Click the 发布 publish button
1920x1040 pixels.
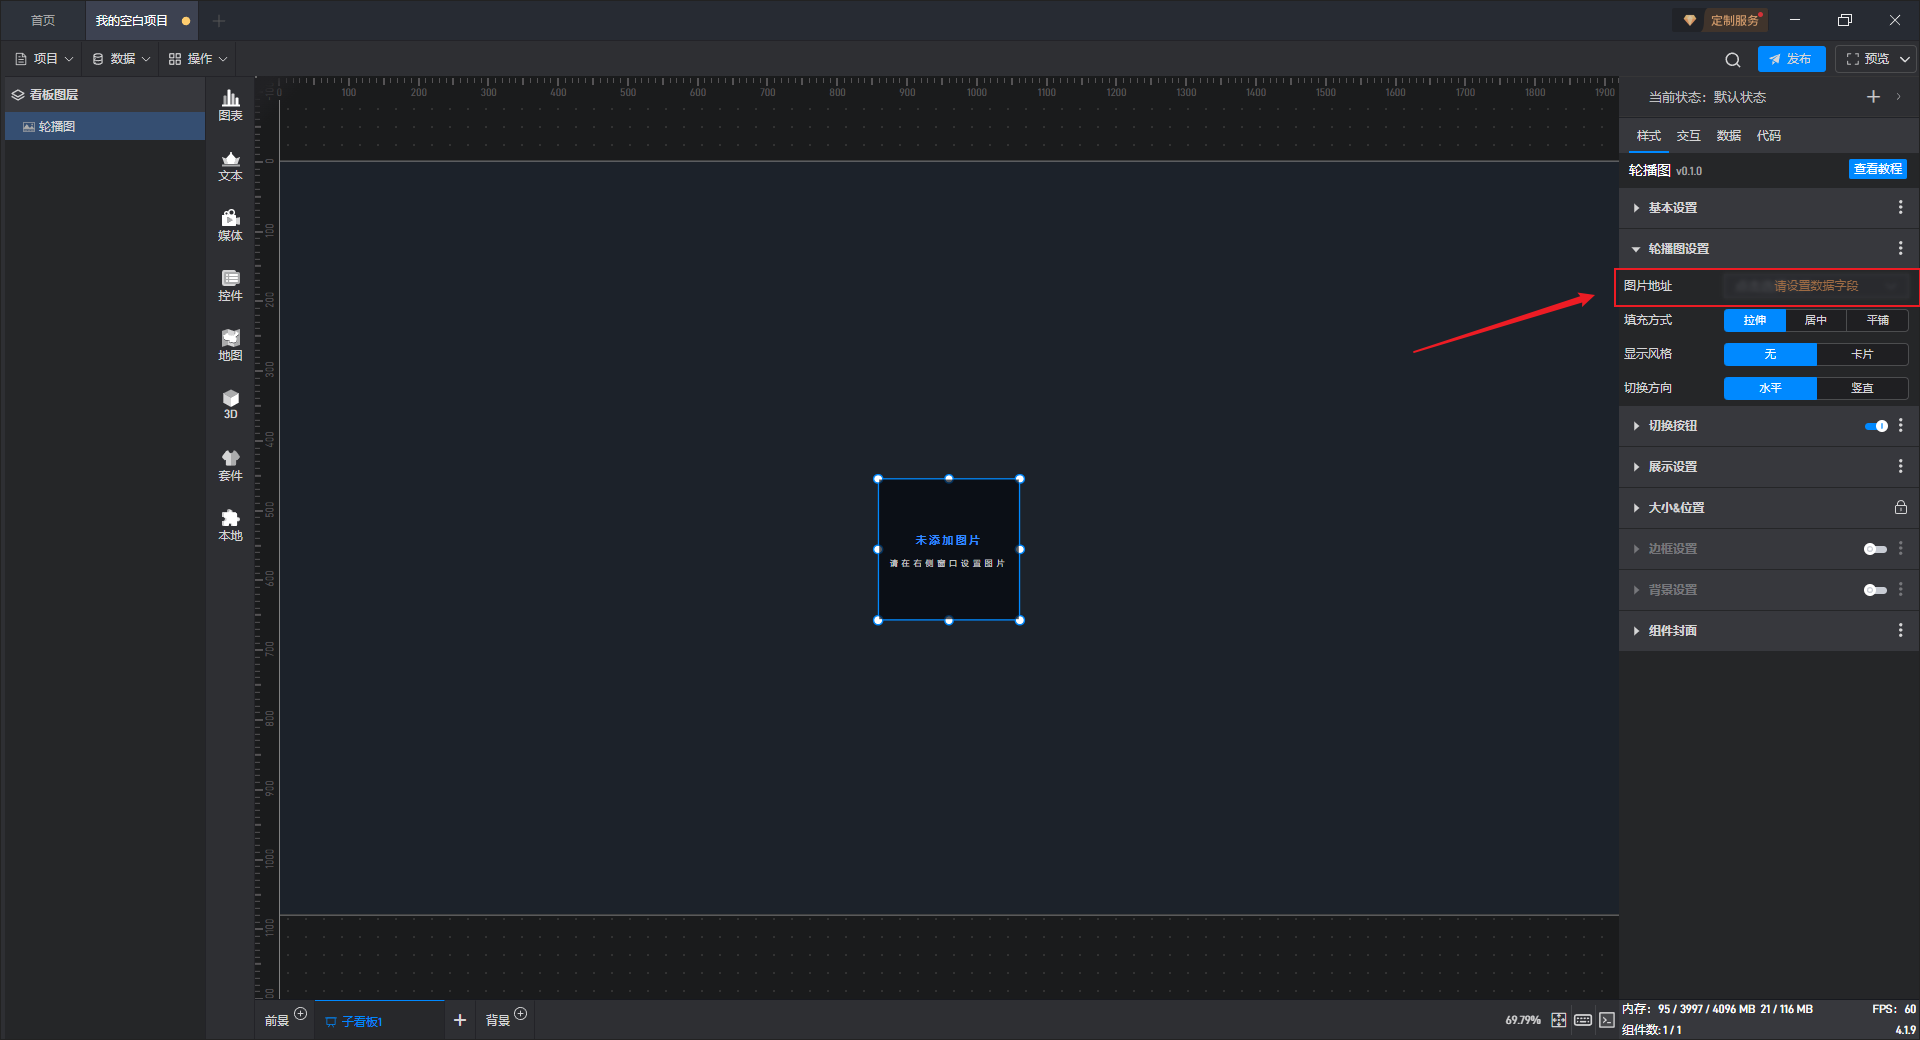pos(1791,59)
